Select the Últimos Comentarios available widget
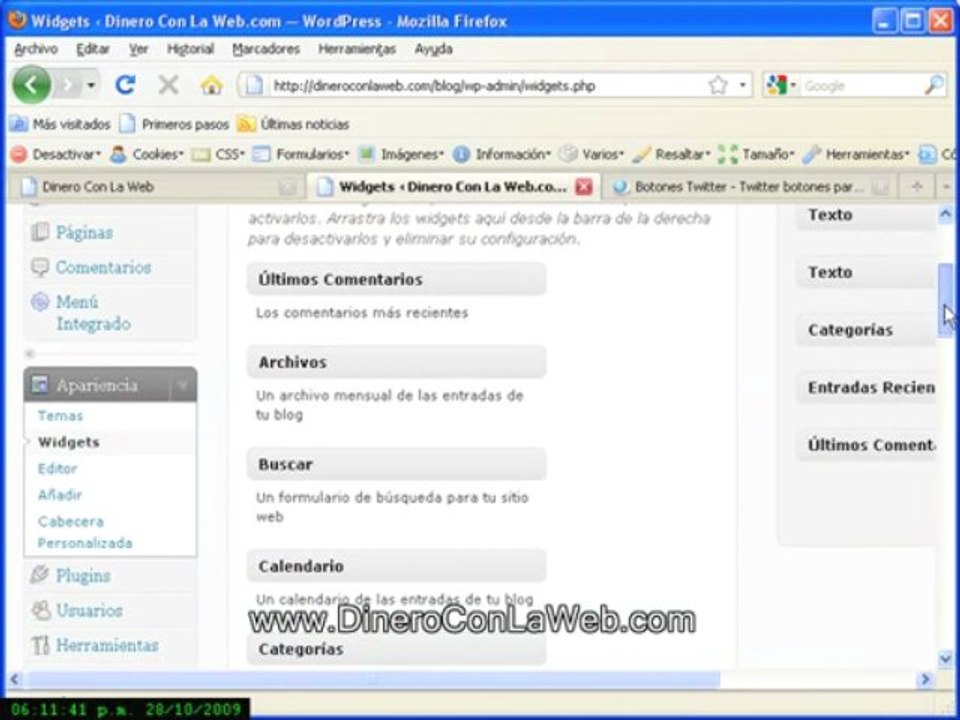This screenshot has width=960, height=720. [x=396, y=279]
